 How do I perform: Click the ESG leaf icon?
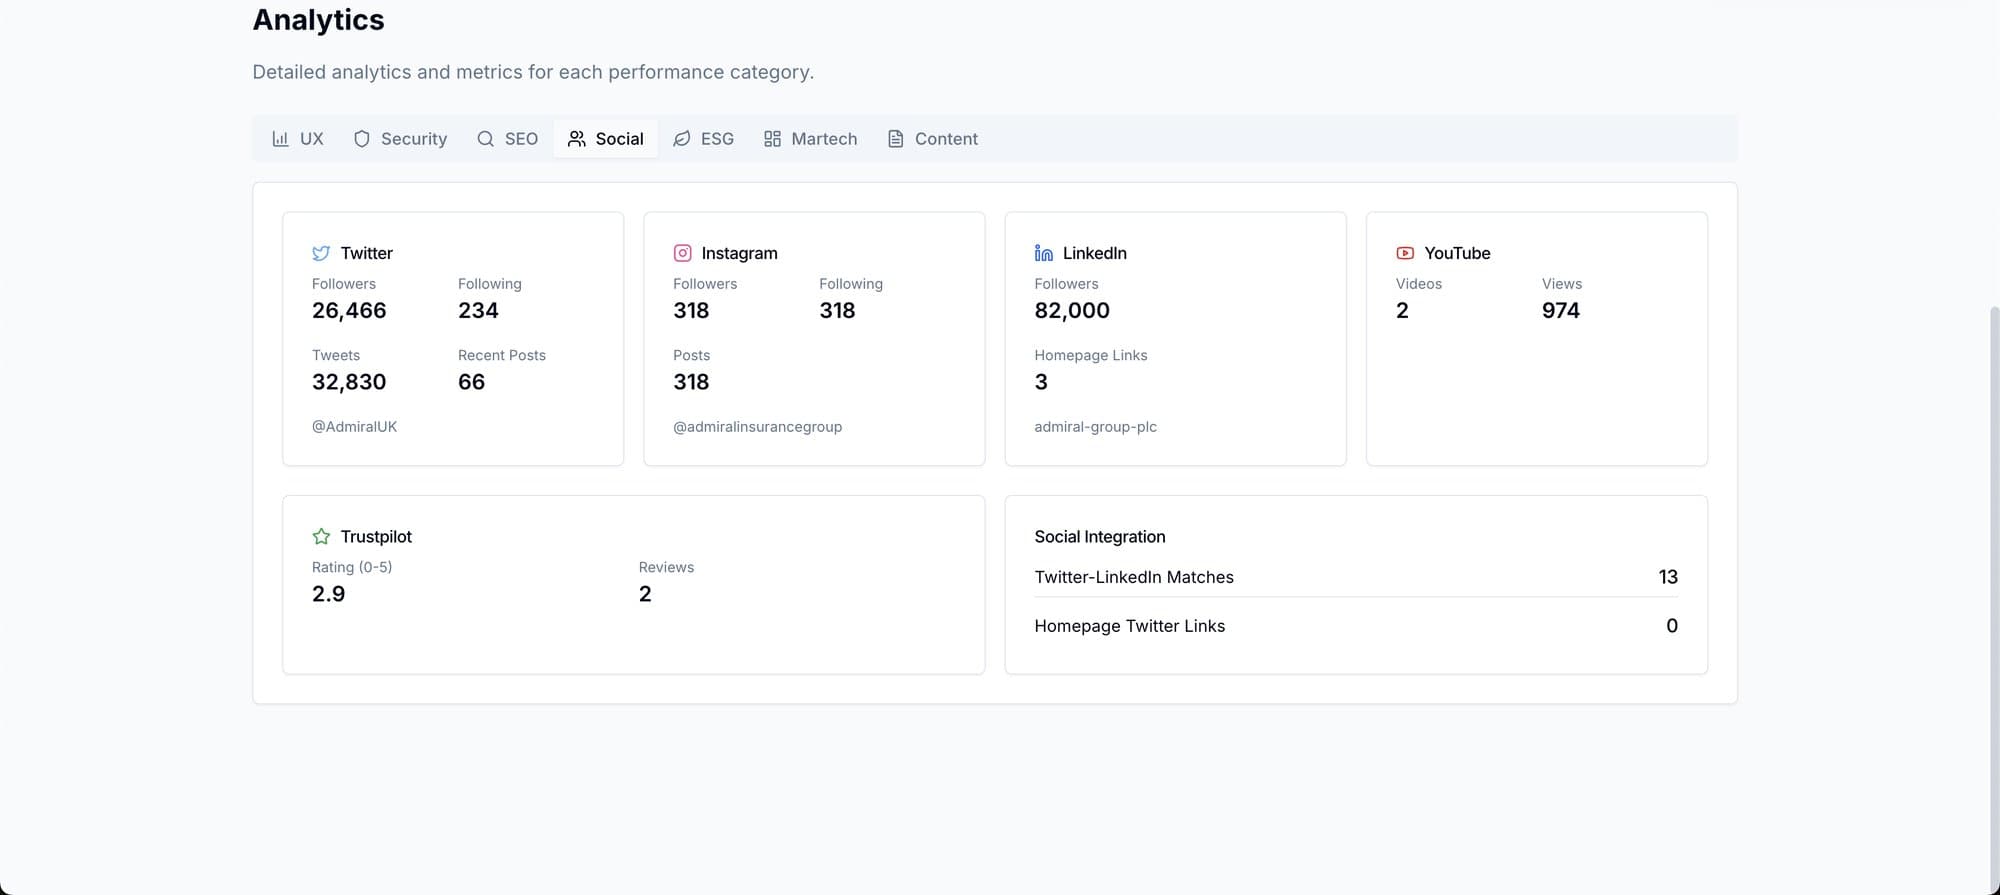tap(682, 139)
